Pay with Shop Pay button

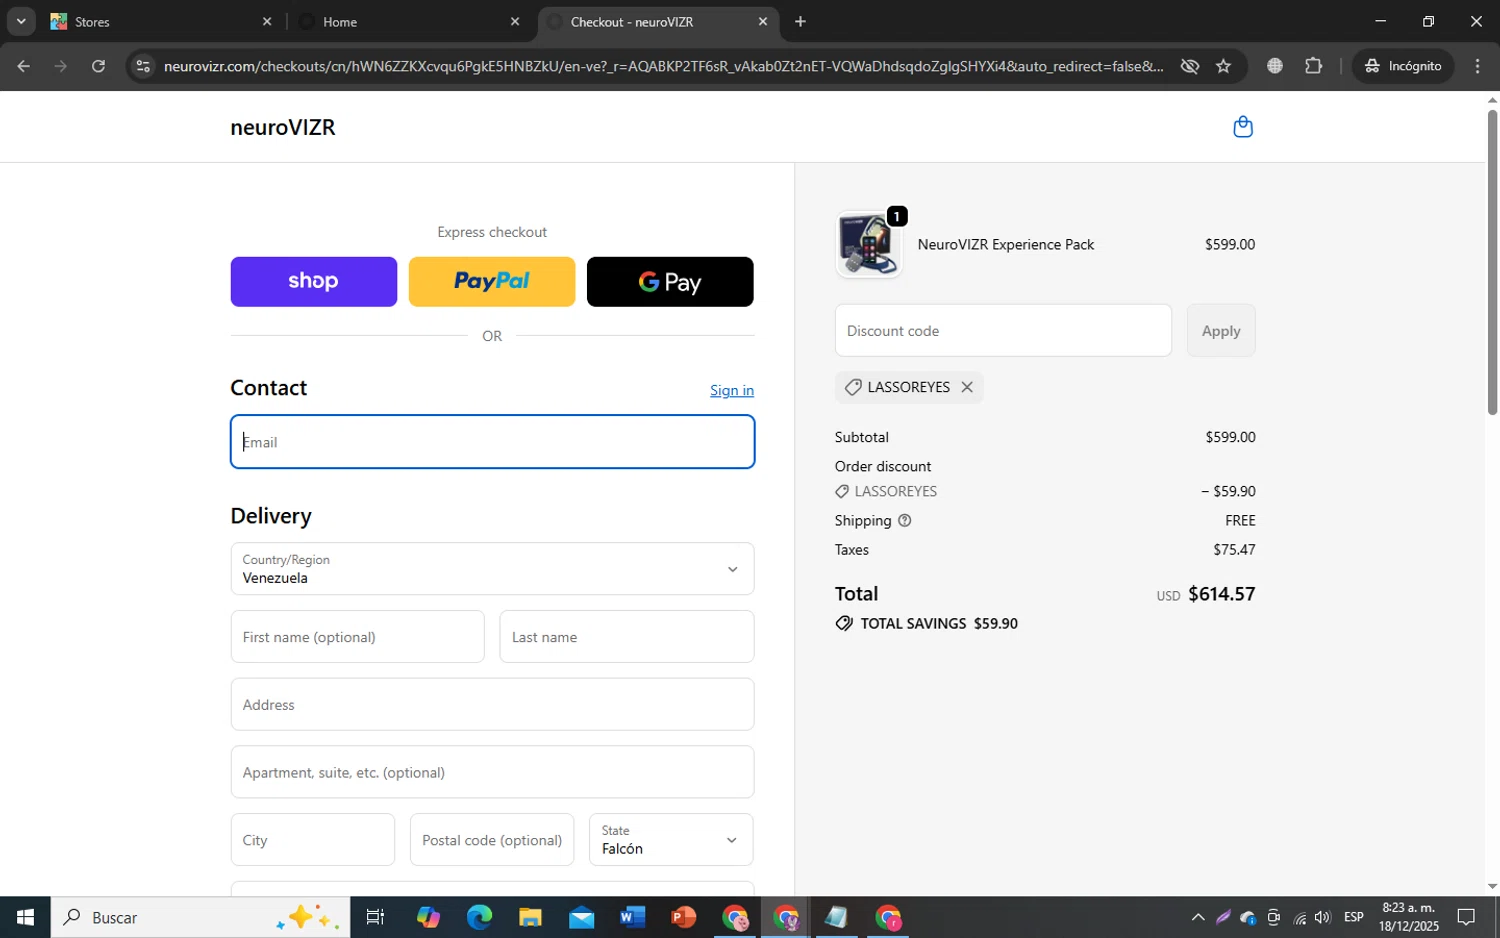coord(314,282)
